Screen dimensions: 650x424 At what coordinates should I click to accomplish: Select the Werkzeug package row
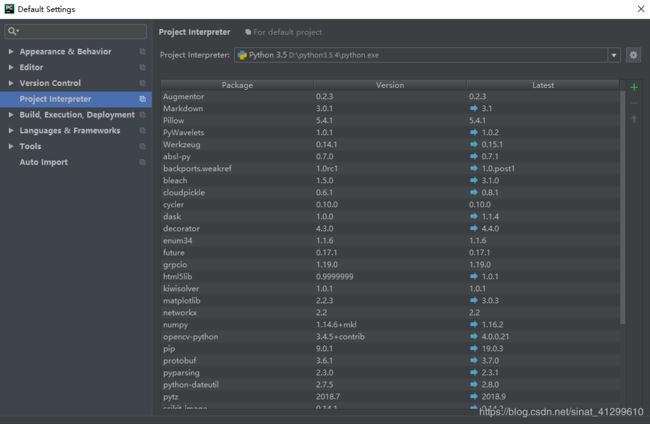tap(390, 144)
